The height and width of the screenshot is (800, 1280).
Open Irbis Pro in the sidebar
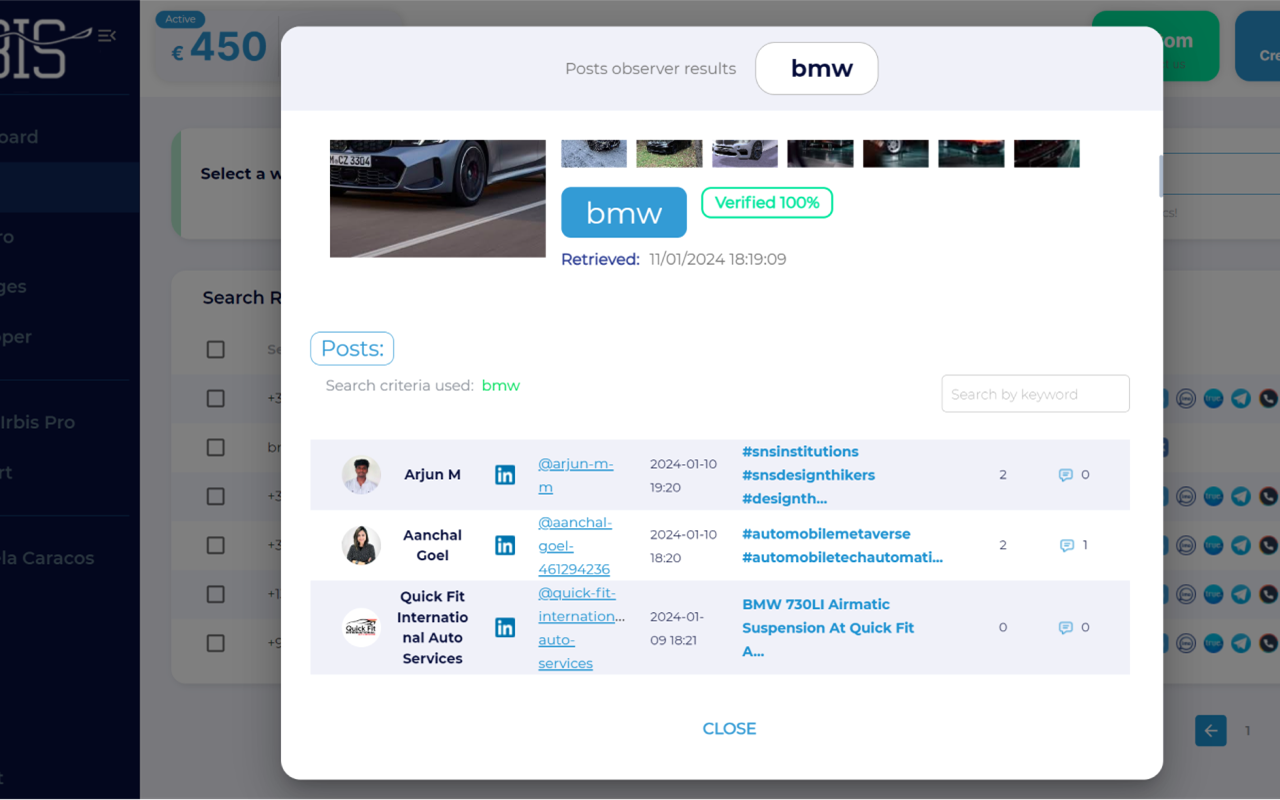(37, 422)
